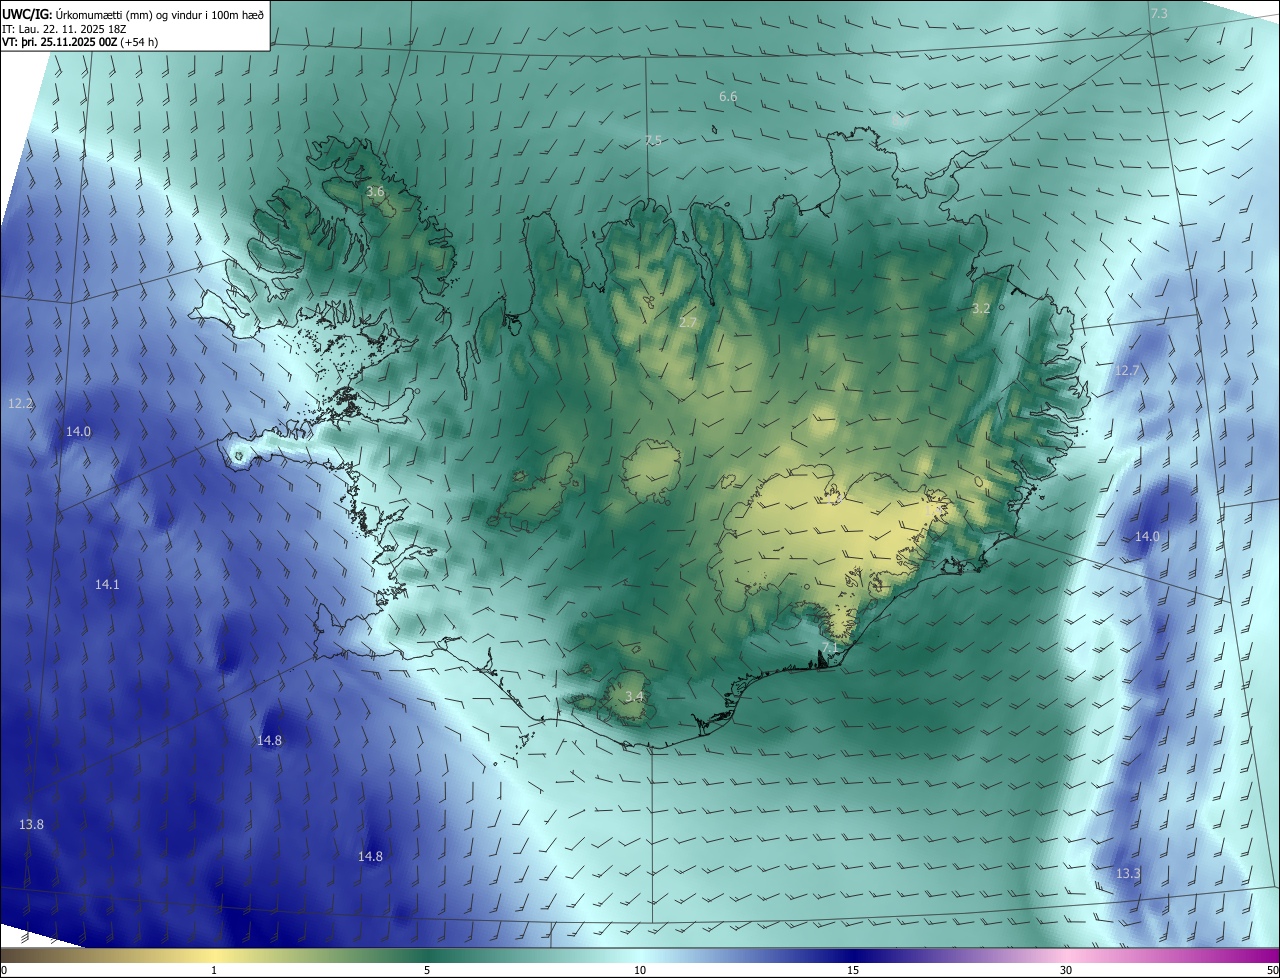This screenshot has width=1280, height=978.
Task: Click the 7.3 precipitation value
Action: [x=1159, y=13]
